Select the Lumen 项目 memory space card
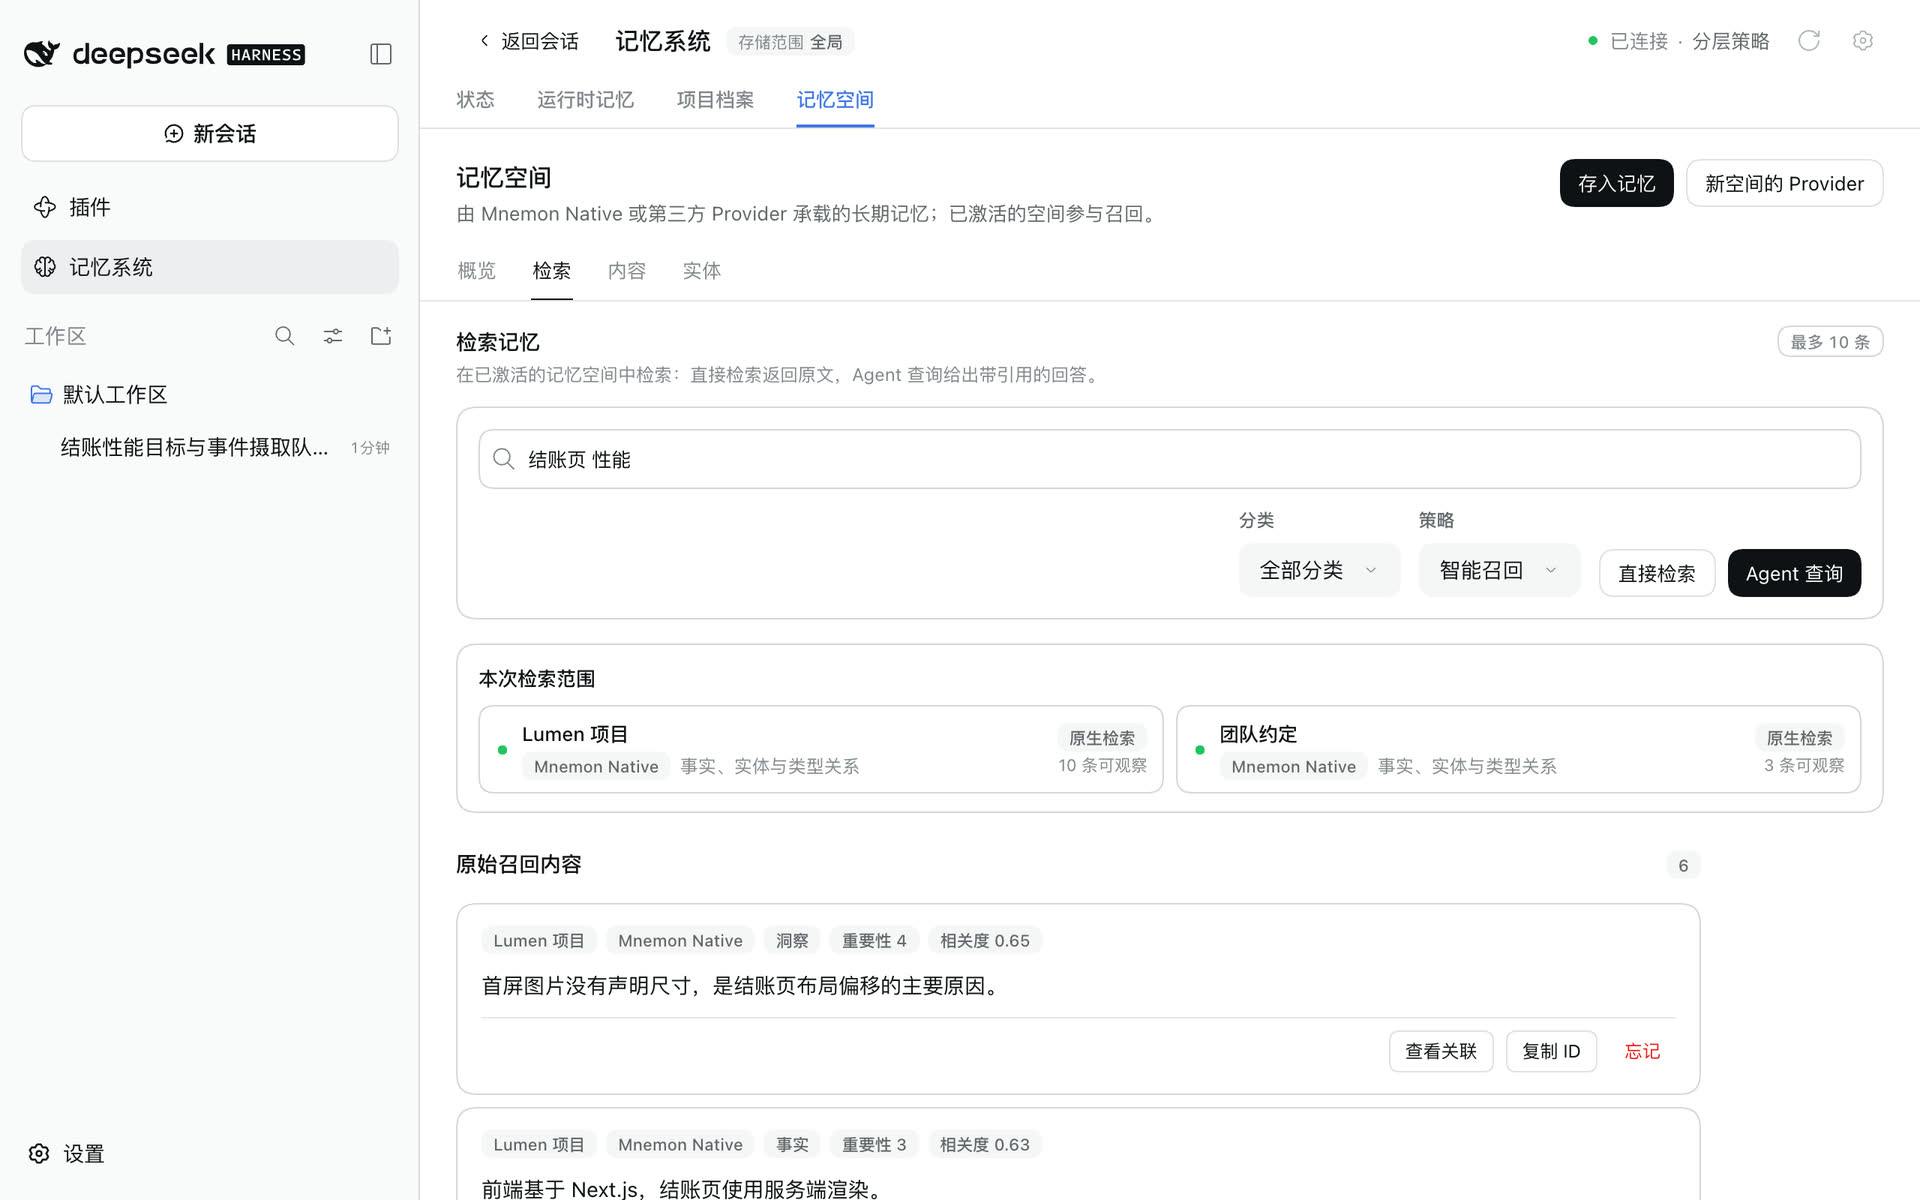Viewport: 1920px width, 1200px height. pos(821,750)
